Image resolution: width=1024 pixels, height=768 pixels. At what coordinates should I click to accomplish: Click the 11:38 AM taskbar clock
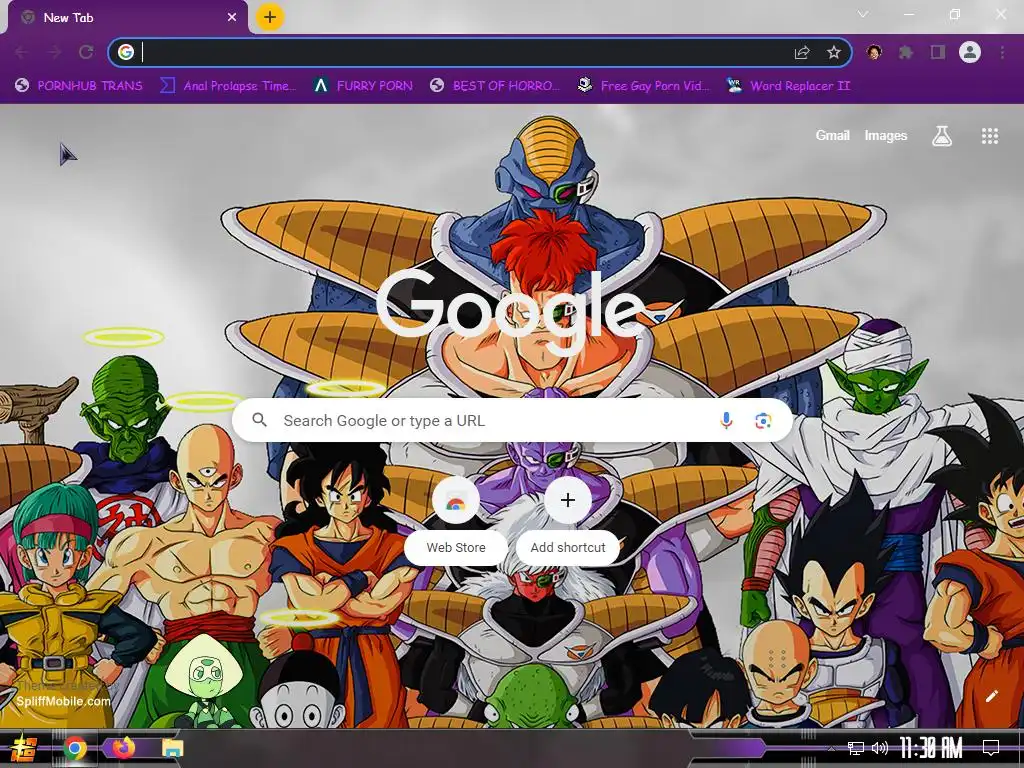click(x=931, y=748)
